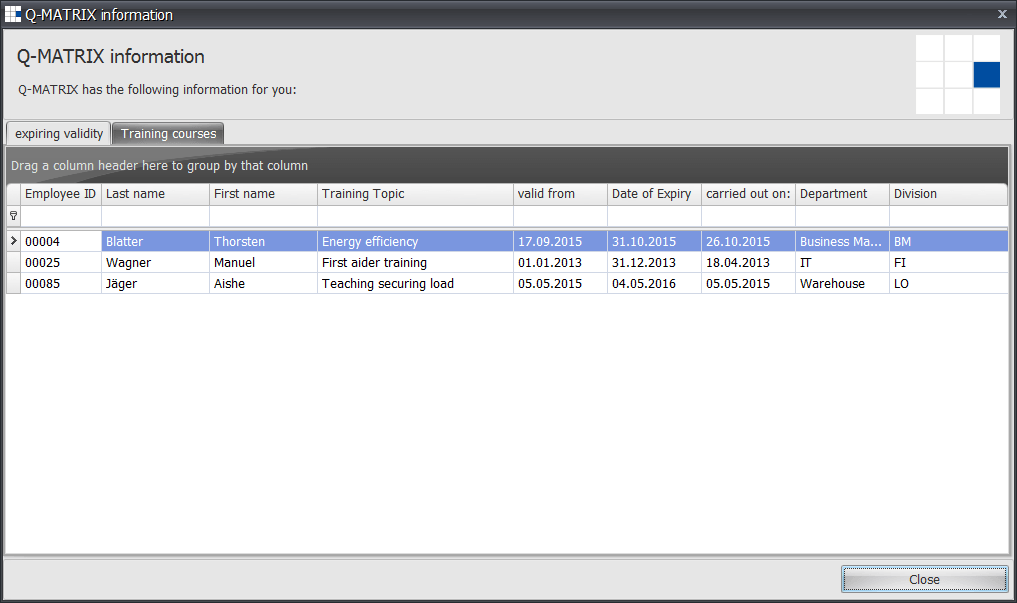Click the filter row funnel icon
1017x603 pixels.
[13, 216]
